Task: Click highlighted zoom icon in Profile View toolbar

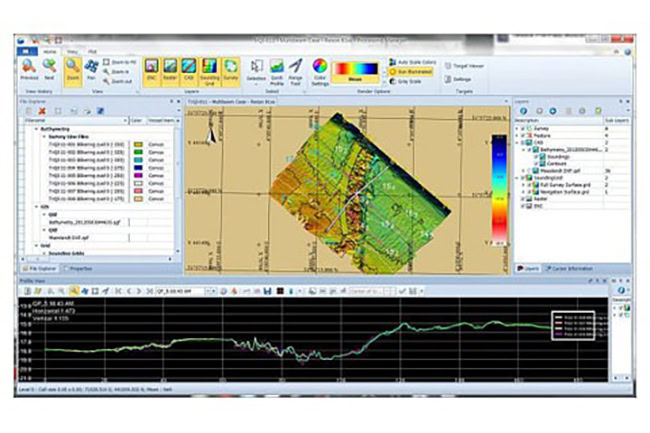Action: tap(74, 291)
